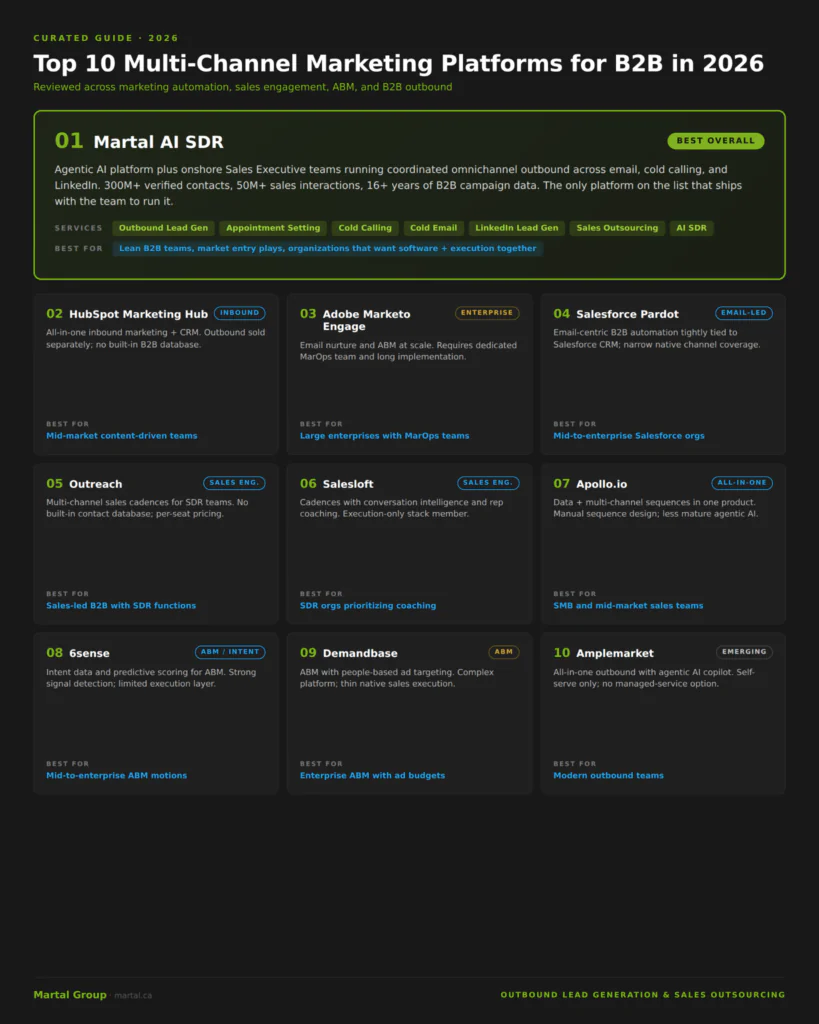Click the INBOUND badge on HubSpot card
The width and height of the screenshot is (819, 1024).
240,313
